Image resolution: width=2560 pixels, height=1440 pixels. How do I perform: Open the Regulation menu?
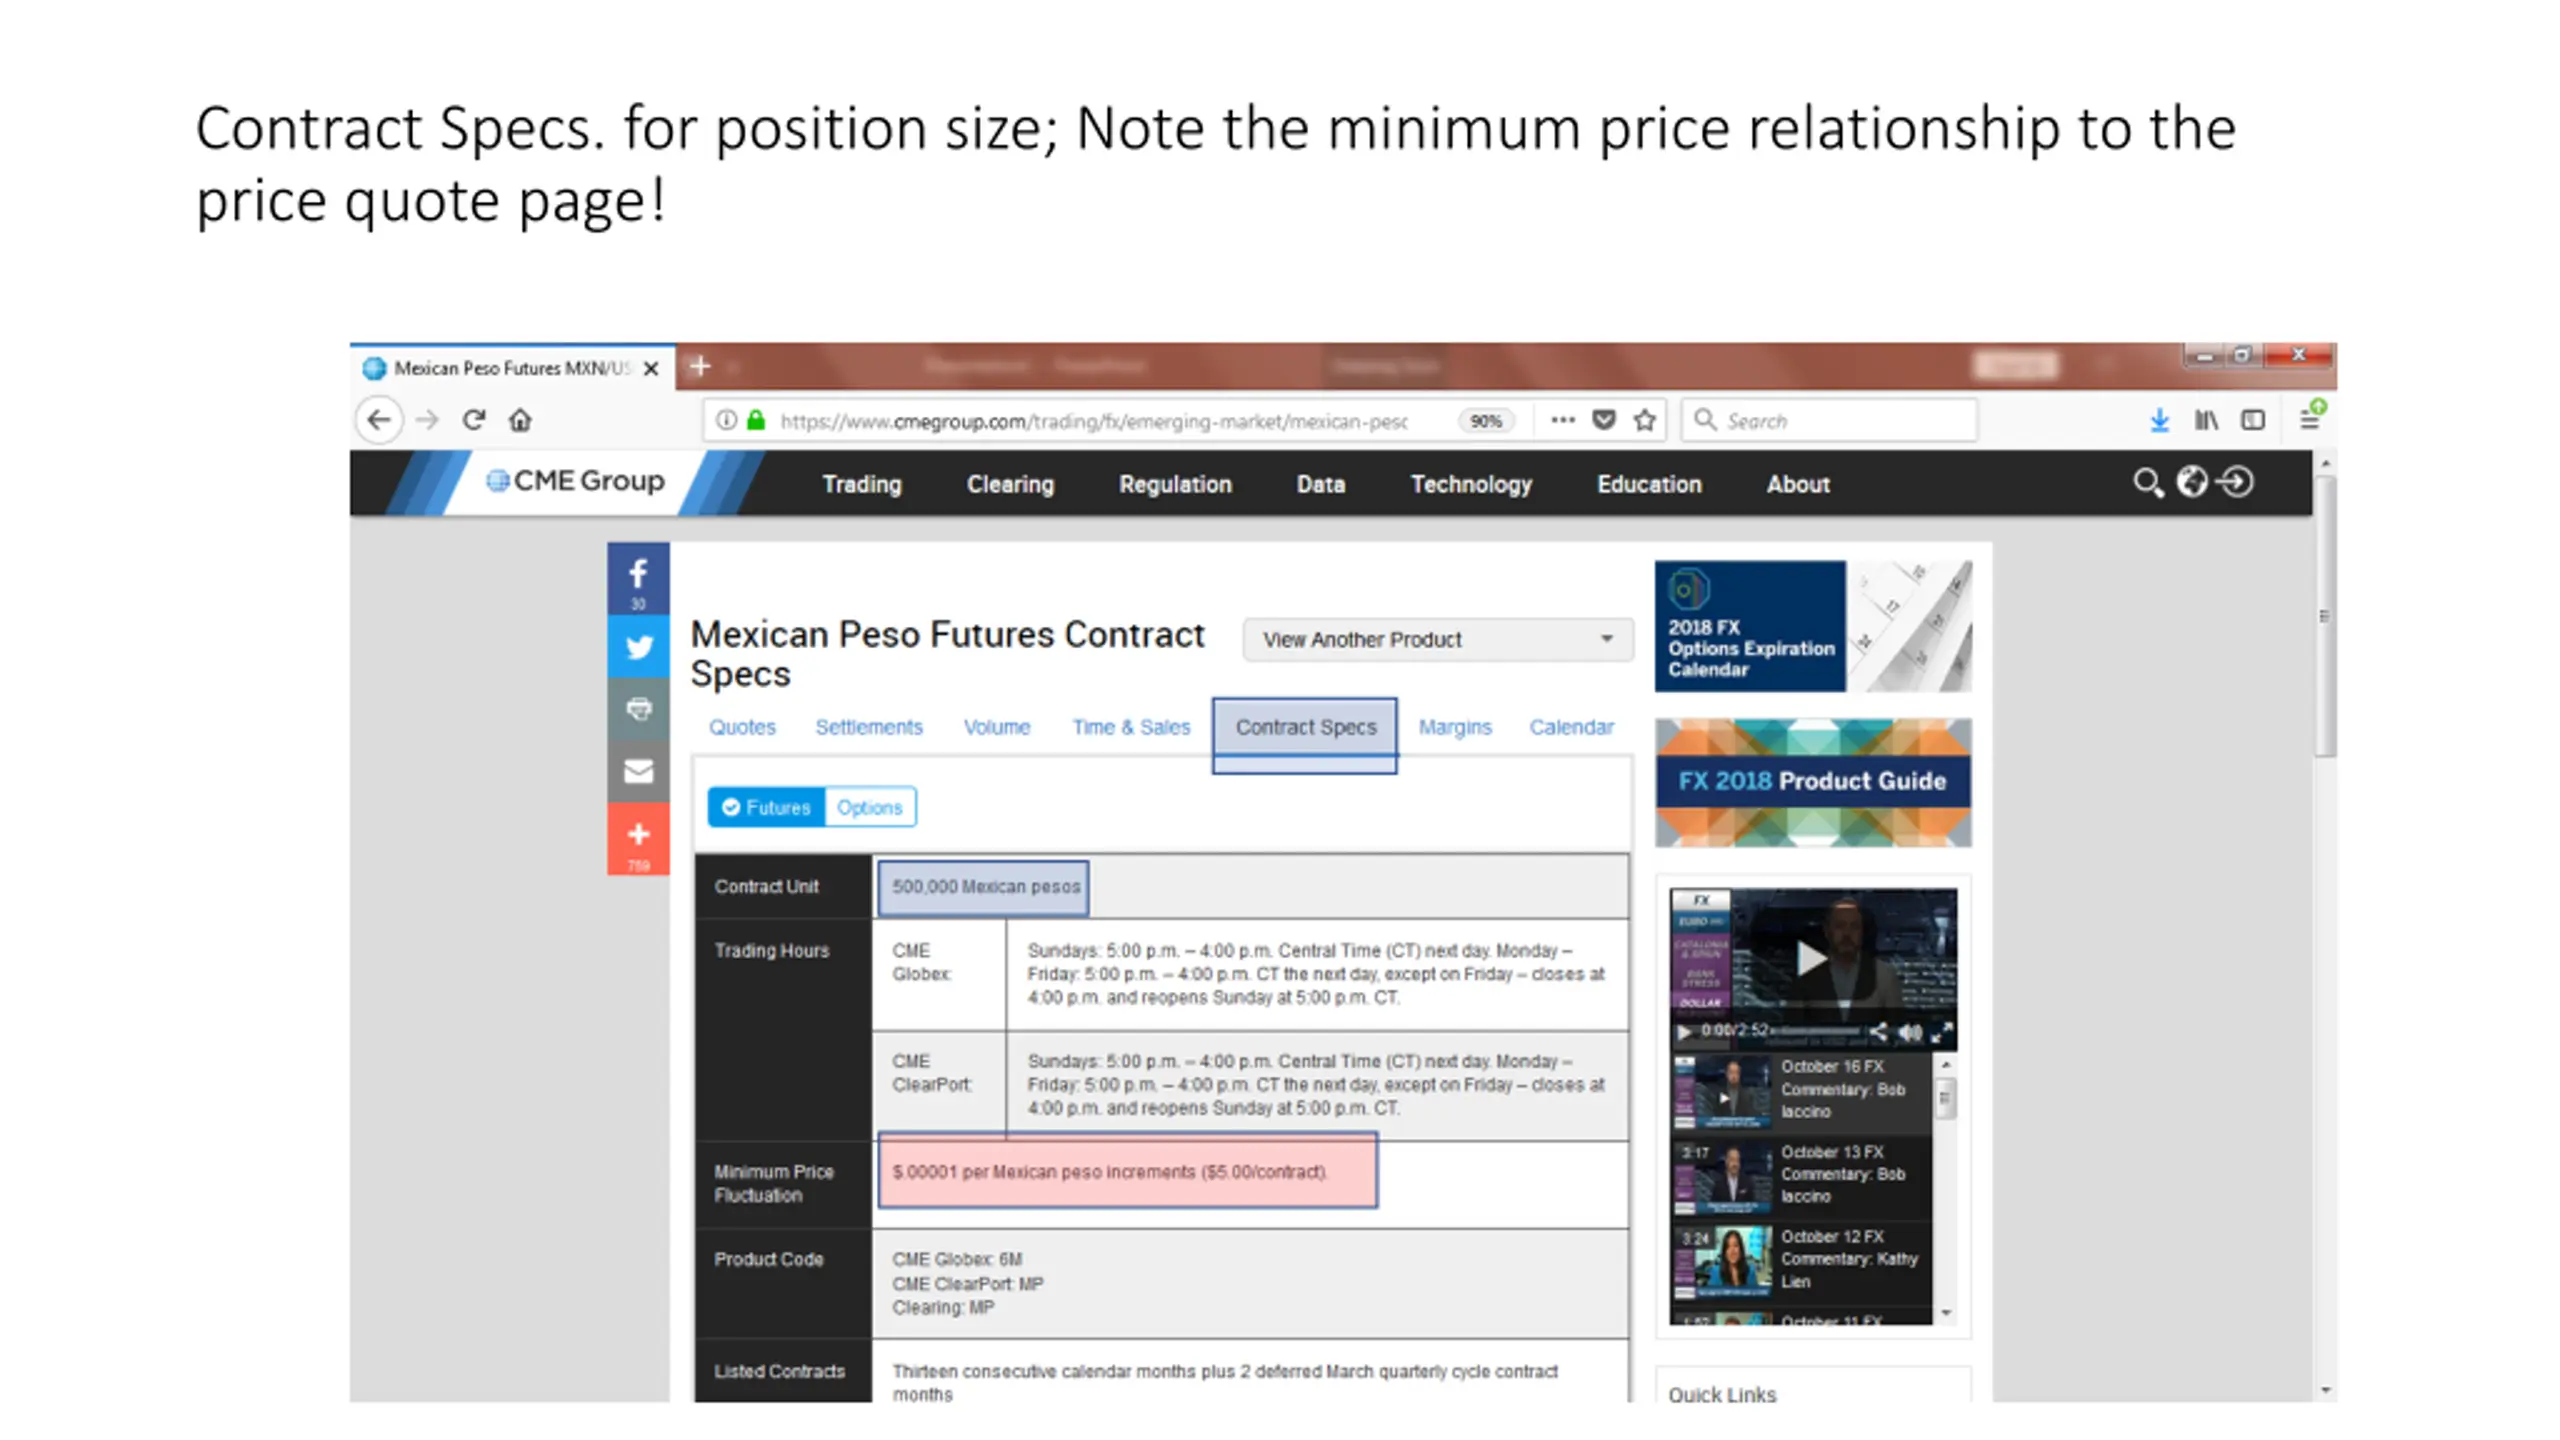click(1175, 484)
